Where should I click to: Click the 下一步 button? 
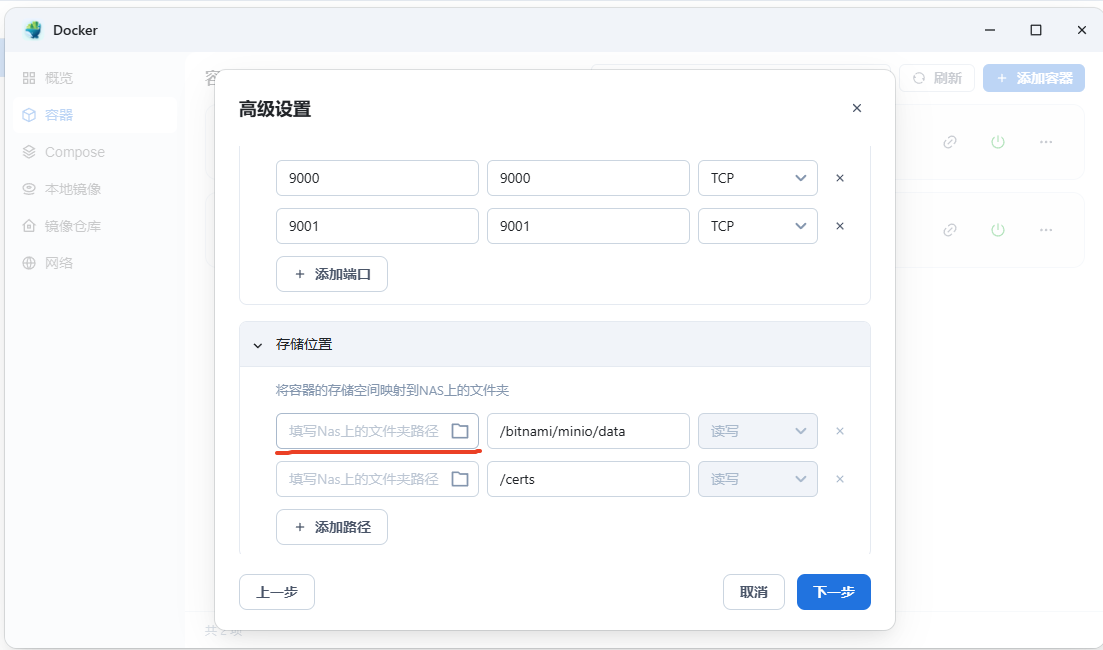point(833,592)
